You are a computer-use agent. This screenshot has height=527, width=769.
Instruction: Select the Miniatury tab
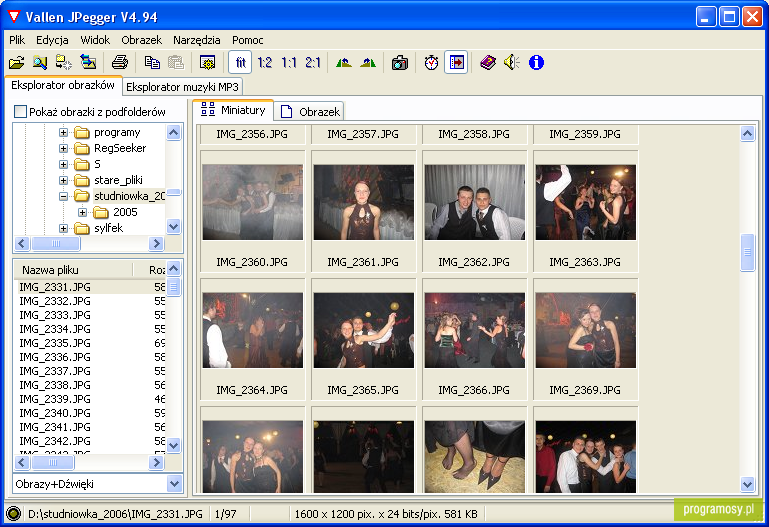(233, 110)
